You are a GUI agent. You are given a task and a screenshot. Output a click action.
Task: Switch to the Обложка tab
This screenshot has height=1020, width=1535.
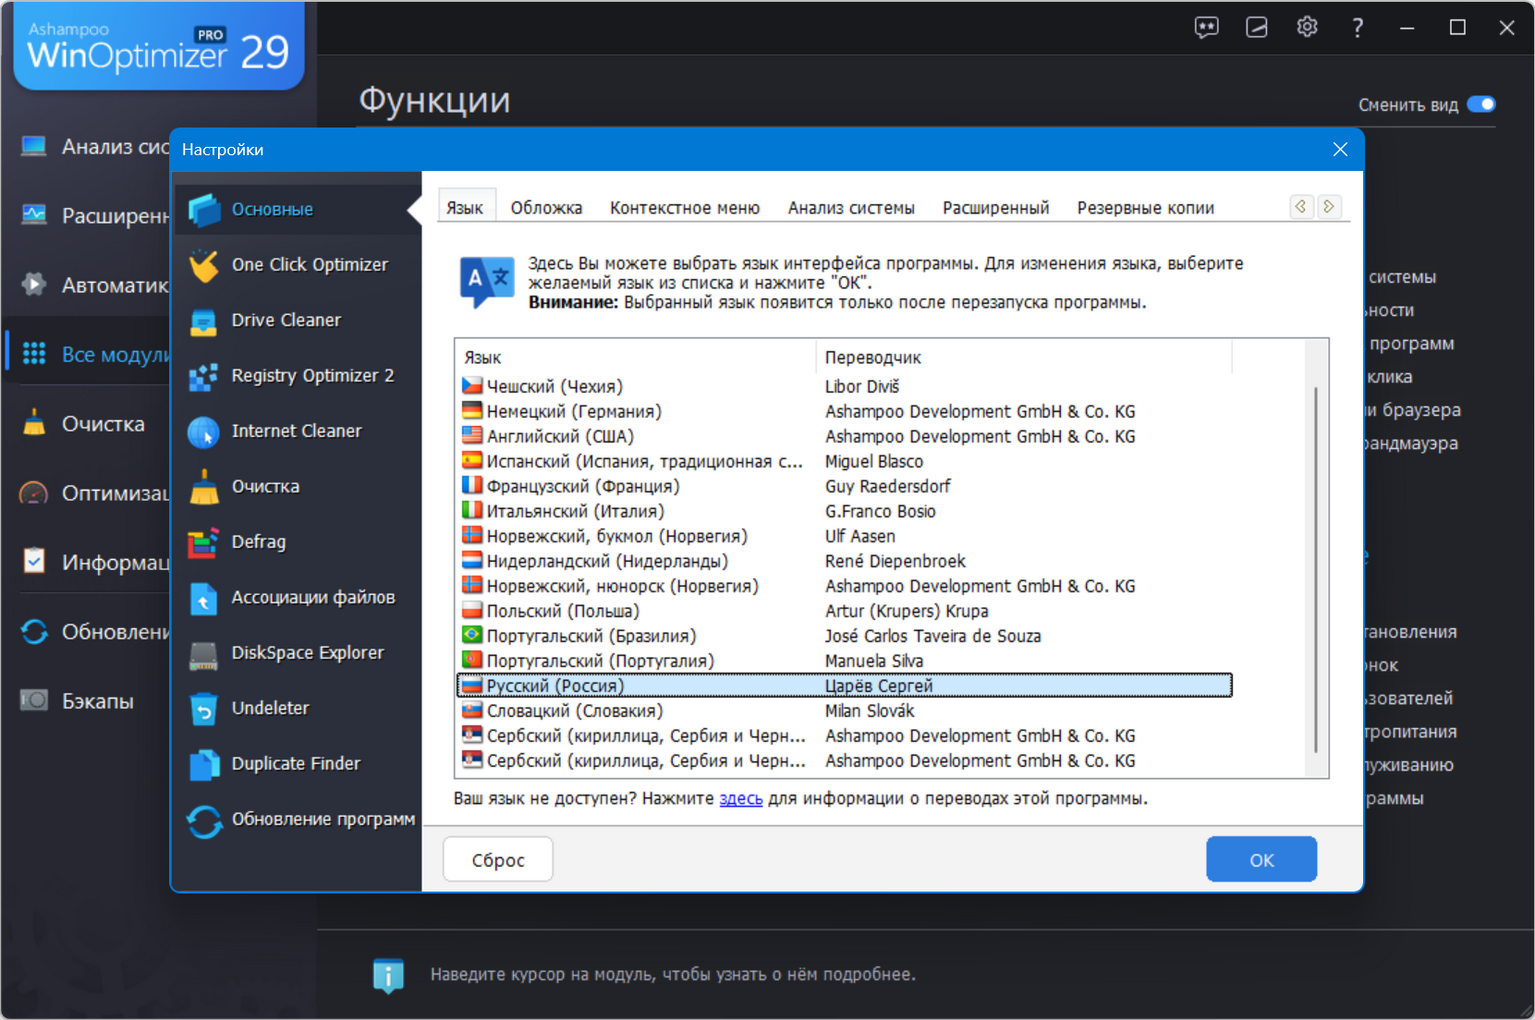pos(546,208)
